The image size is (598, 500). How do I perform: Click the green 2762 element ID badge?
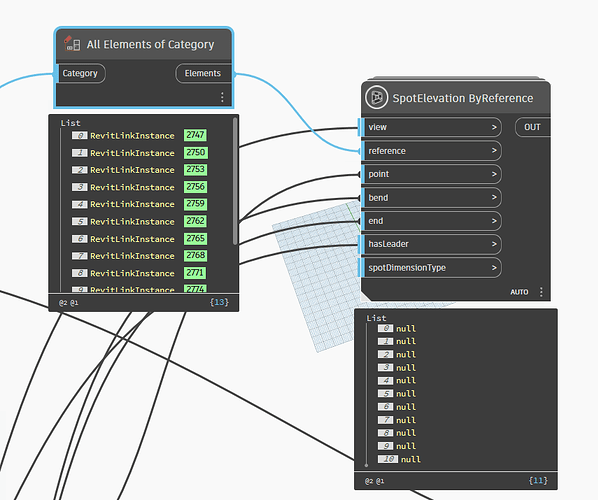coord(195,221)
